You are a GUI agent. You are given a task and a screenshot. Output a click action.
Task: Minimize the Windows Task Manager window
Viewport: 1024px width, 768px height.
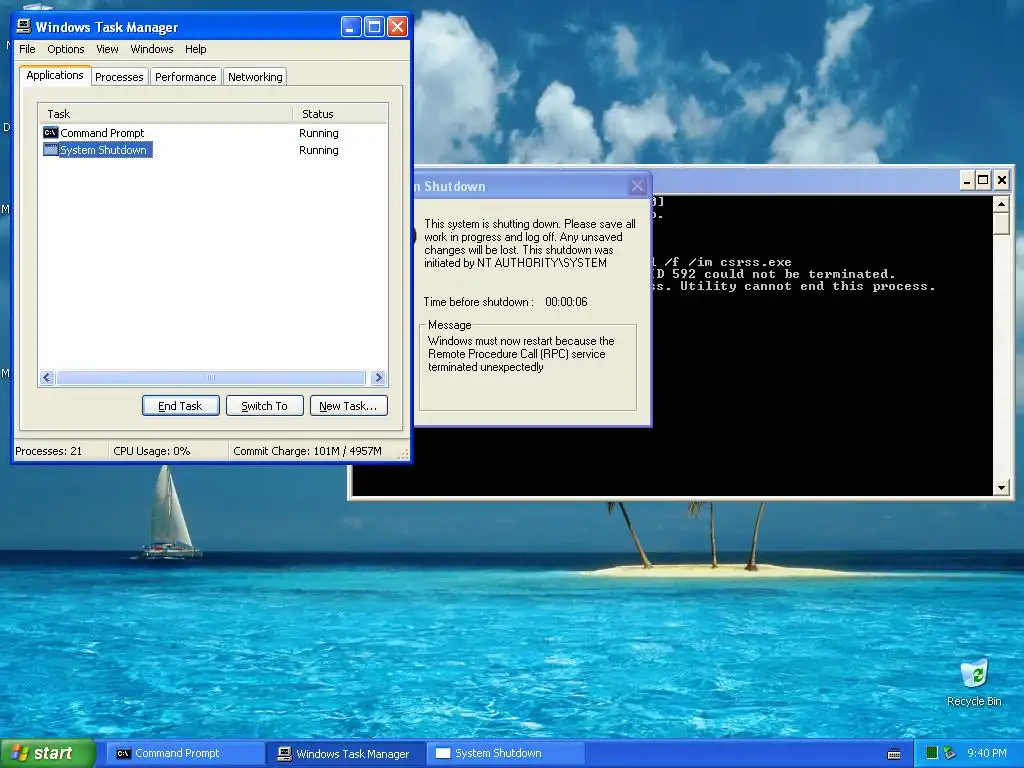click(351, 27)
